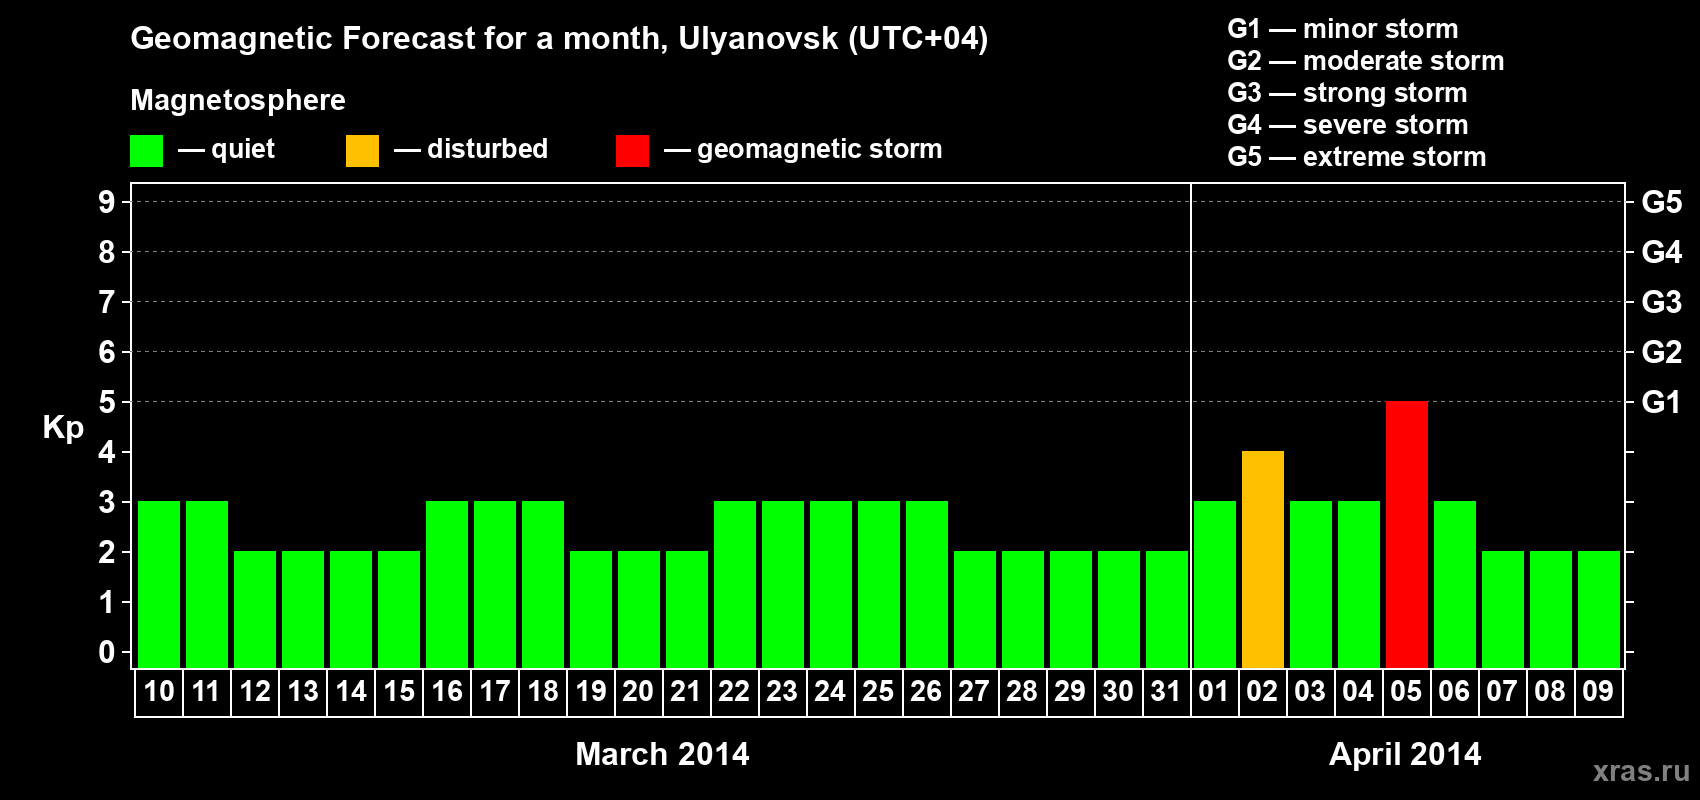The height and width of the screenshot is (800, 1700).
Task: Select the green bar for March 10
Action: pyautogui.click(x=159, y=584)
